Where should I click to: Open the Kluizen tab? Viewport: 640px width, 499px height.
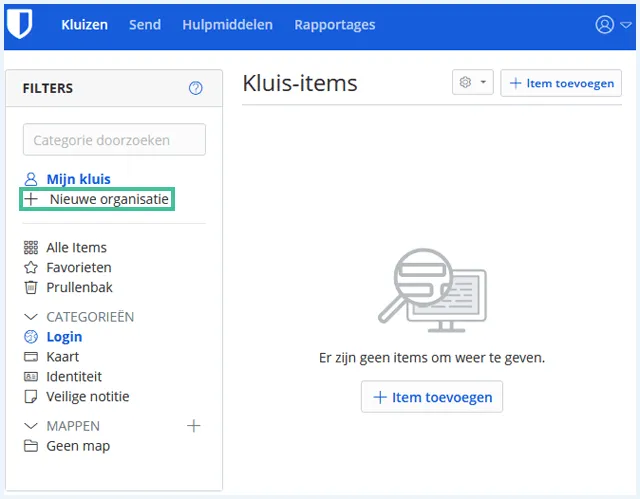pos(84,25)
